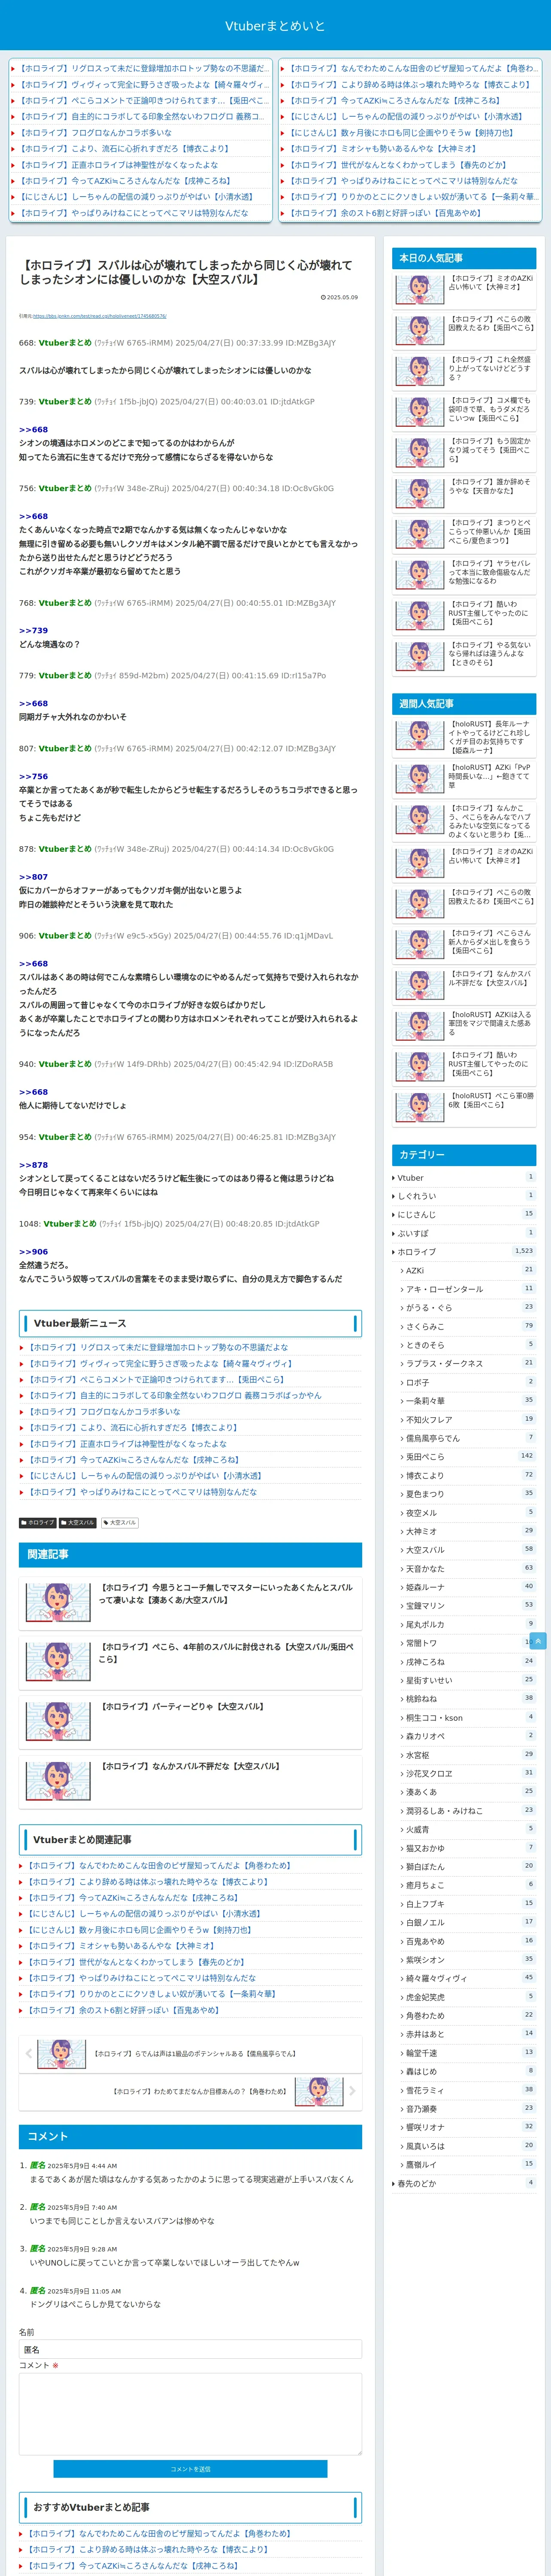This screenshot has height=2576, width=551.
Task: Click the outlined 大空スバル tag with tag icon
Action: [x=120, y=1523]
